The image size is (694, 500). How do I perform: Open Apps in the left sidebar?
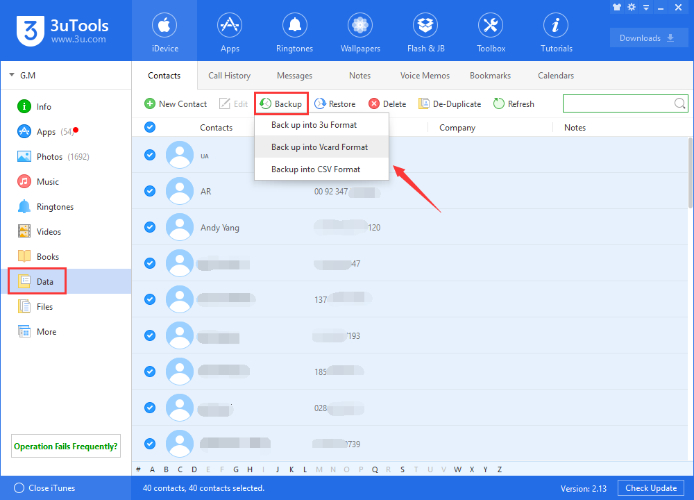point(44,131)
